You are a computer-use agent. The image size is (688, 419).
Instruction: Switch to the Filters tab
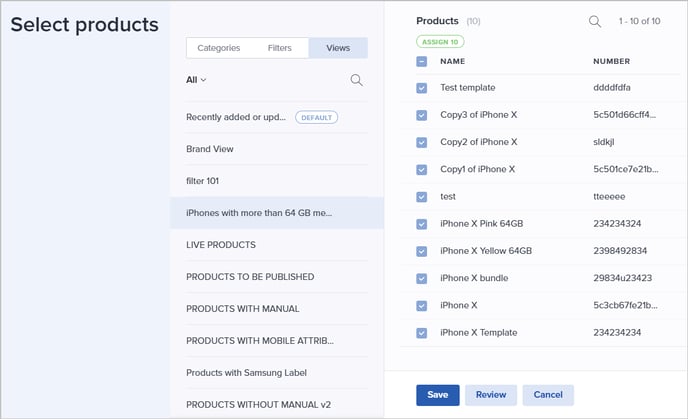click(x=280, y=48)
